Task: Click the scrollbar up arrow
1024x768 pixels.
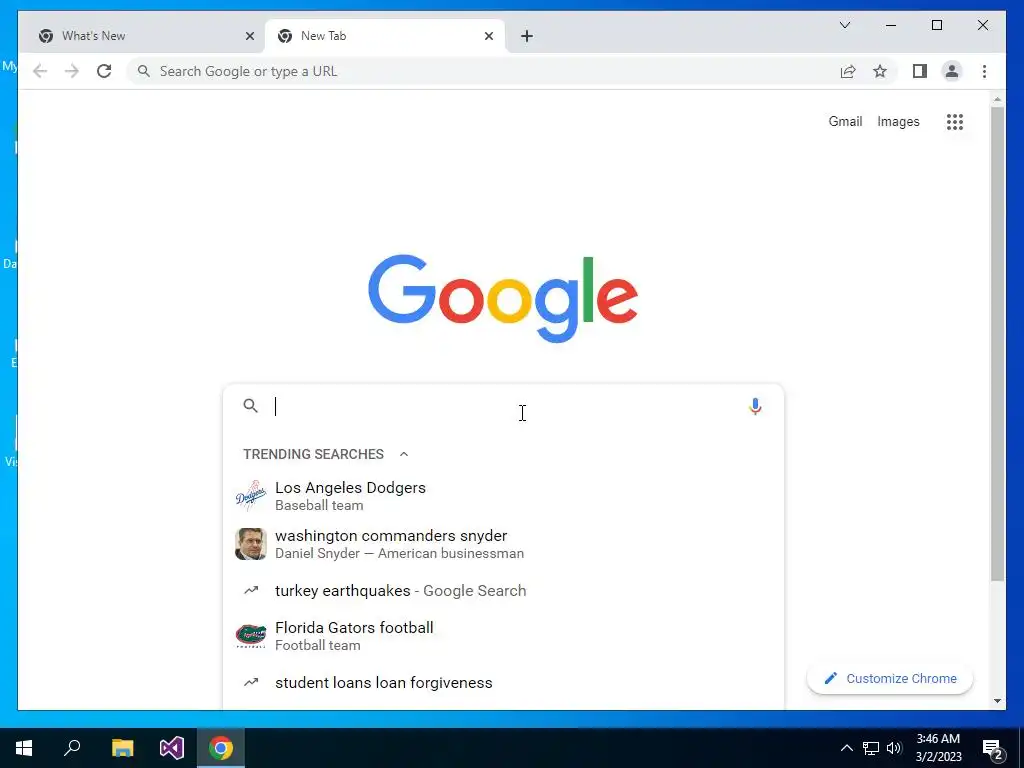Action: pyautogui.click(x=997, y=99)
